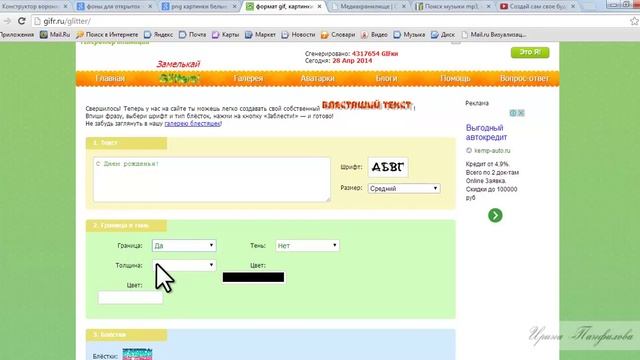This screenshot has width=640, height=360.
Task: Open the Помощь menu item
Action: (x=455, y=78)
